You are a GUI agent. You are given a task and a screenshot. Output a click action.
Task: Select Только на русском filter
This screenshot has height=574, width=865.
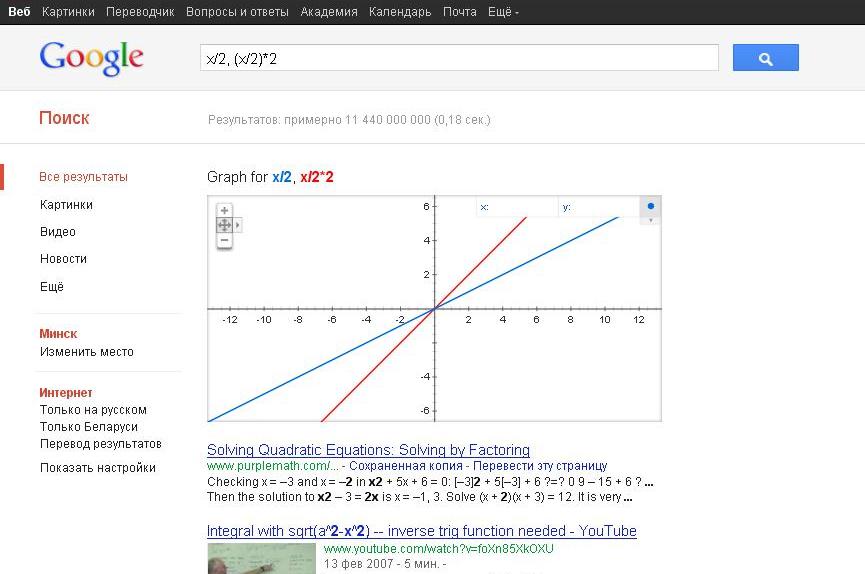[x=93, y=410]
